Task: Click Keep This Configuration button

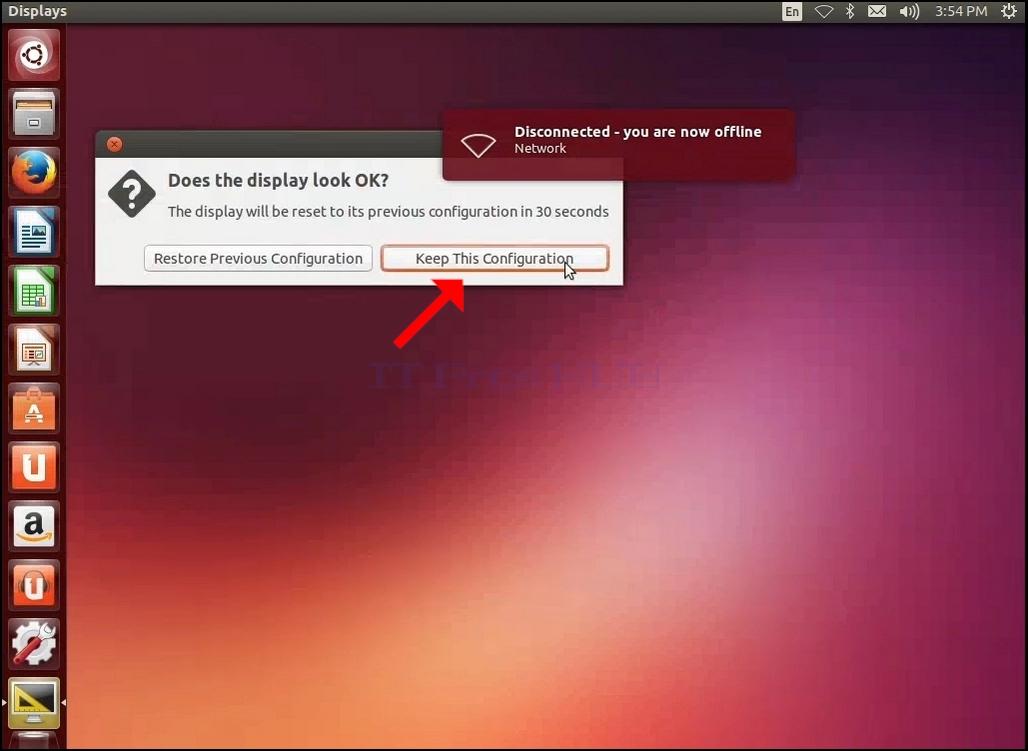Action: (495, 258)
